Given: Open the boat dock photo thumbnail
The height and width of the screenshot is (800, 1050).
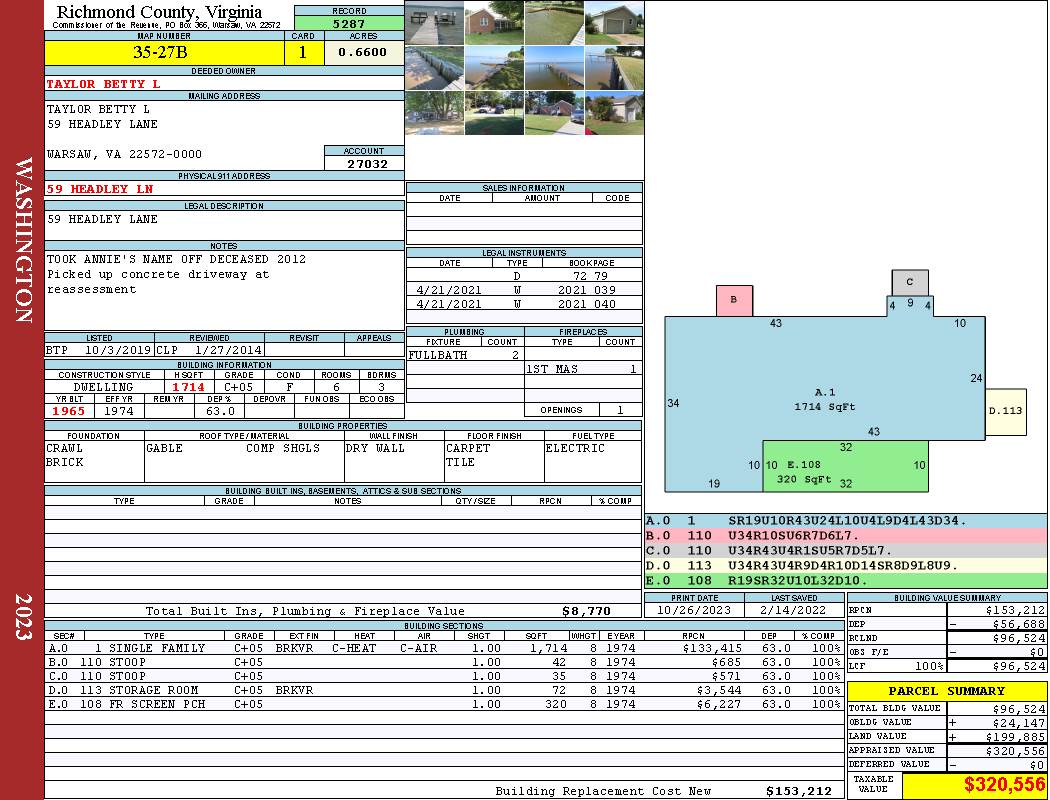Looking at the screenshot, I should click(x=434, y=22).
